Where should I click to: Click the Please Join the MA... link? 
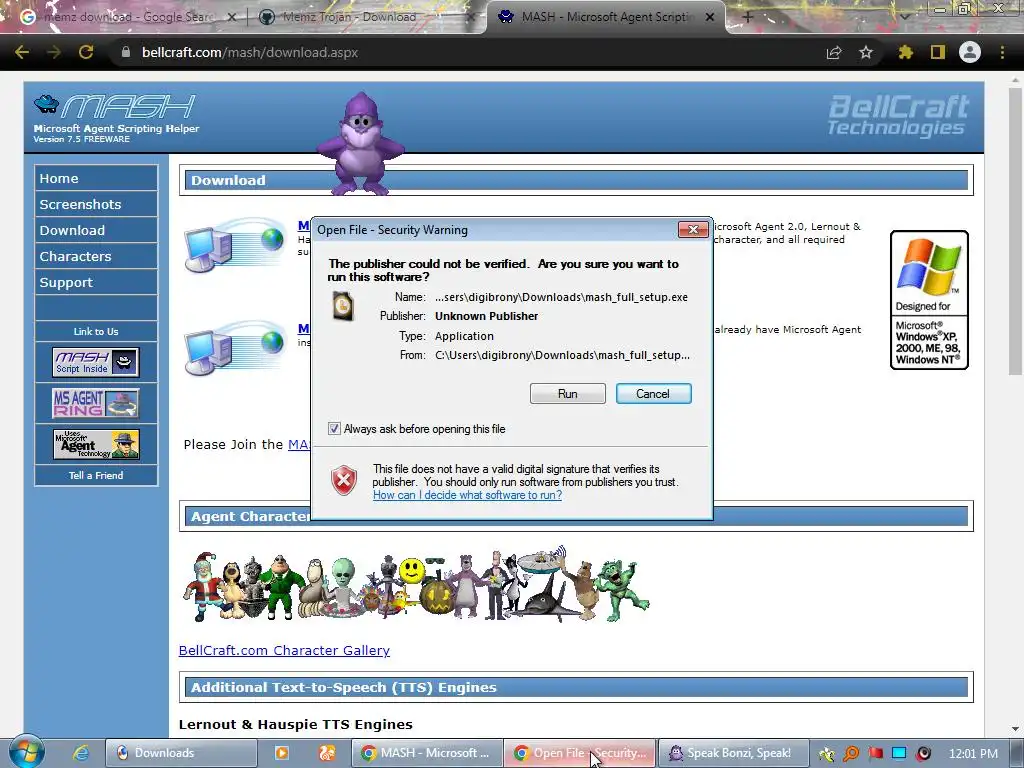(x=298, y=445)
